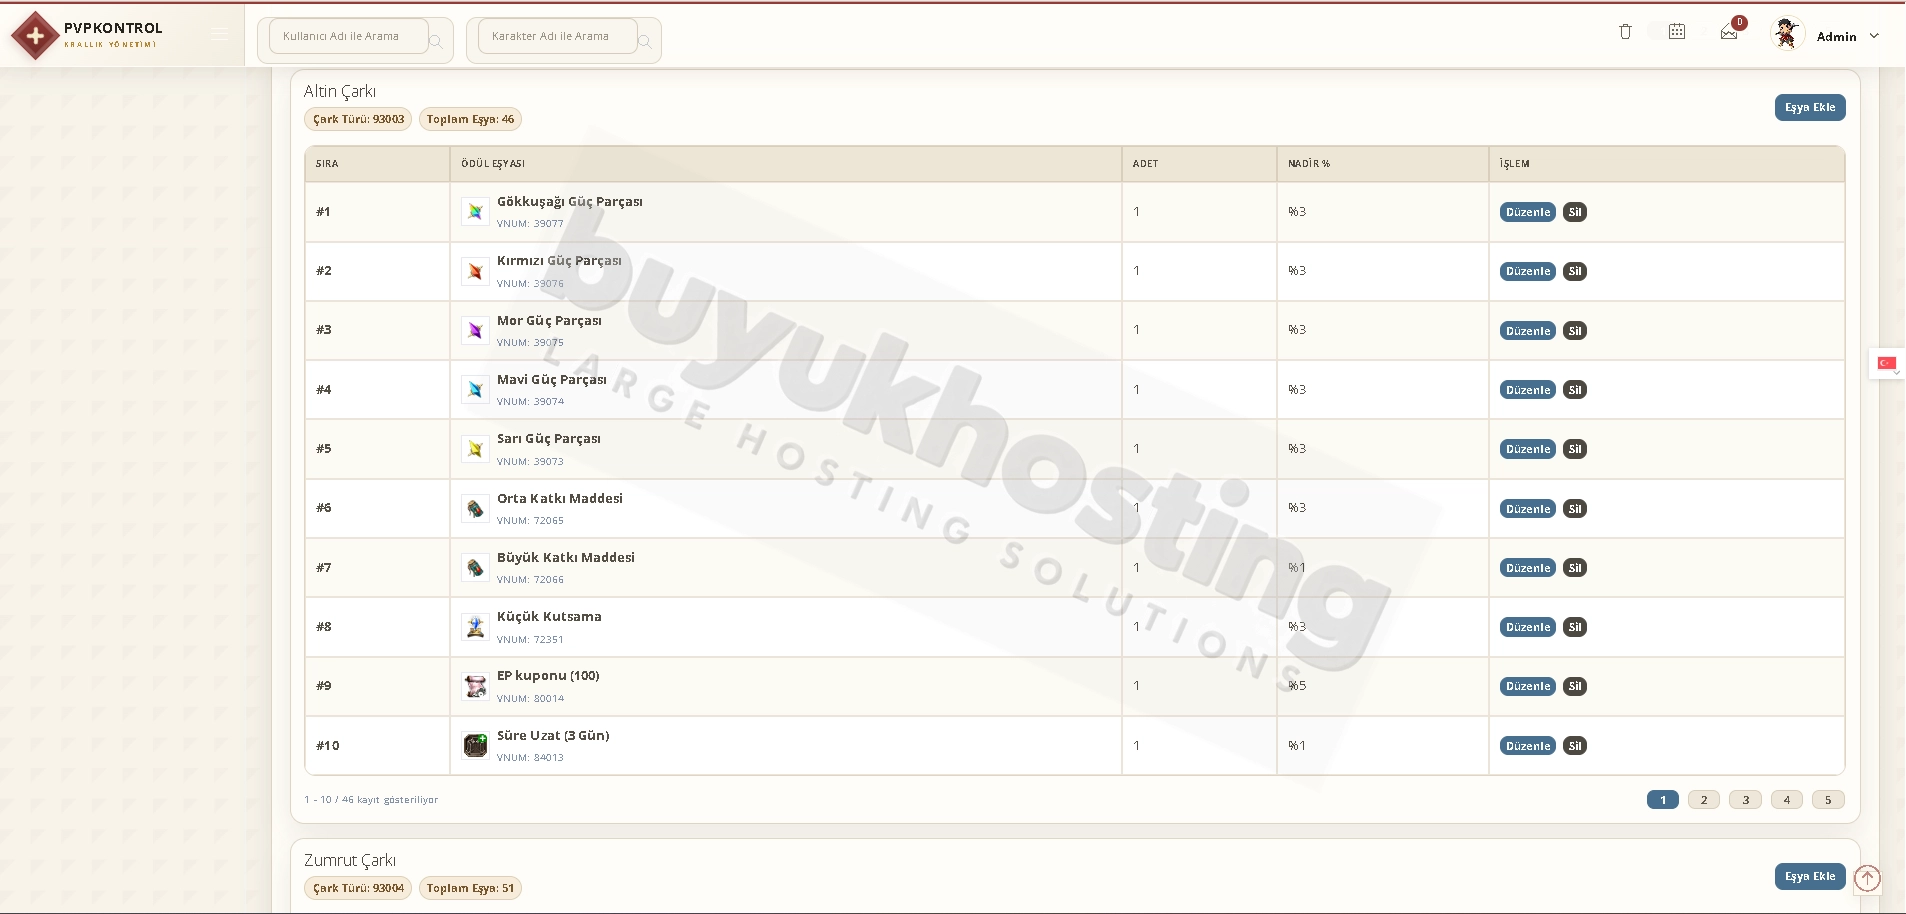
Task: Open the calendar icon in the header
Action: (1677, 32)
